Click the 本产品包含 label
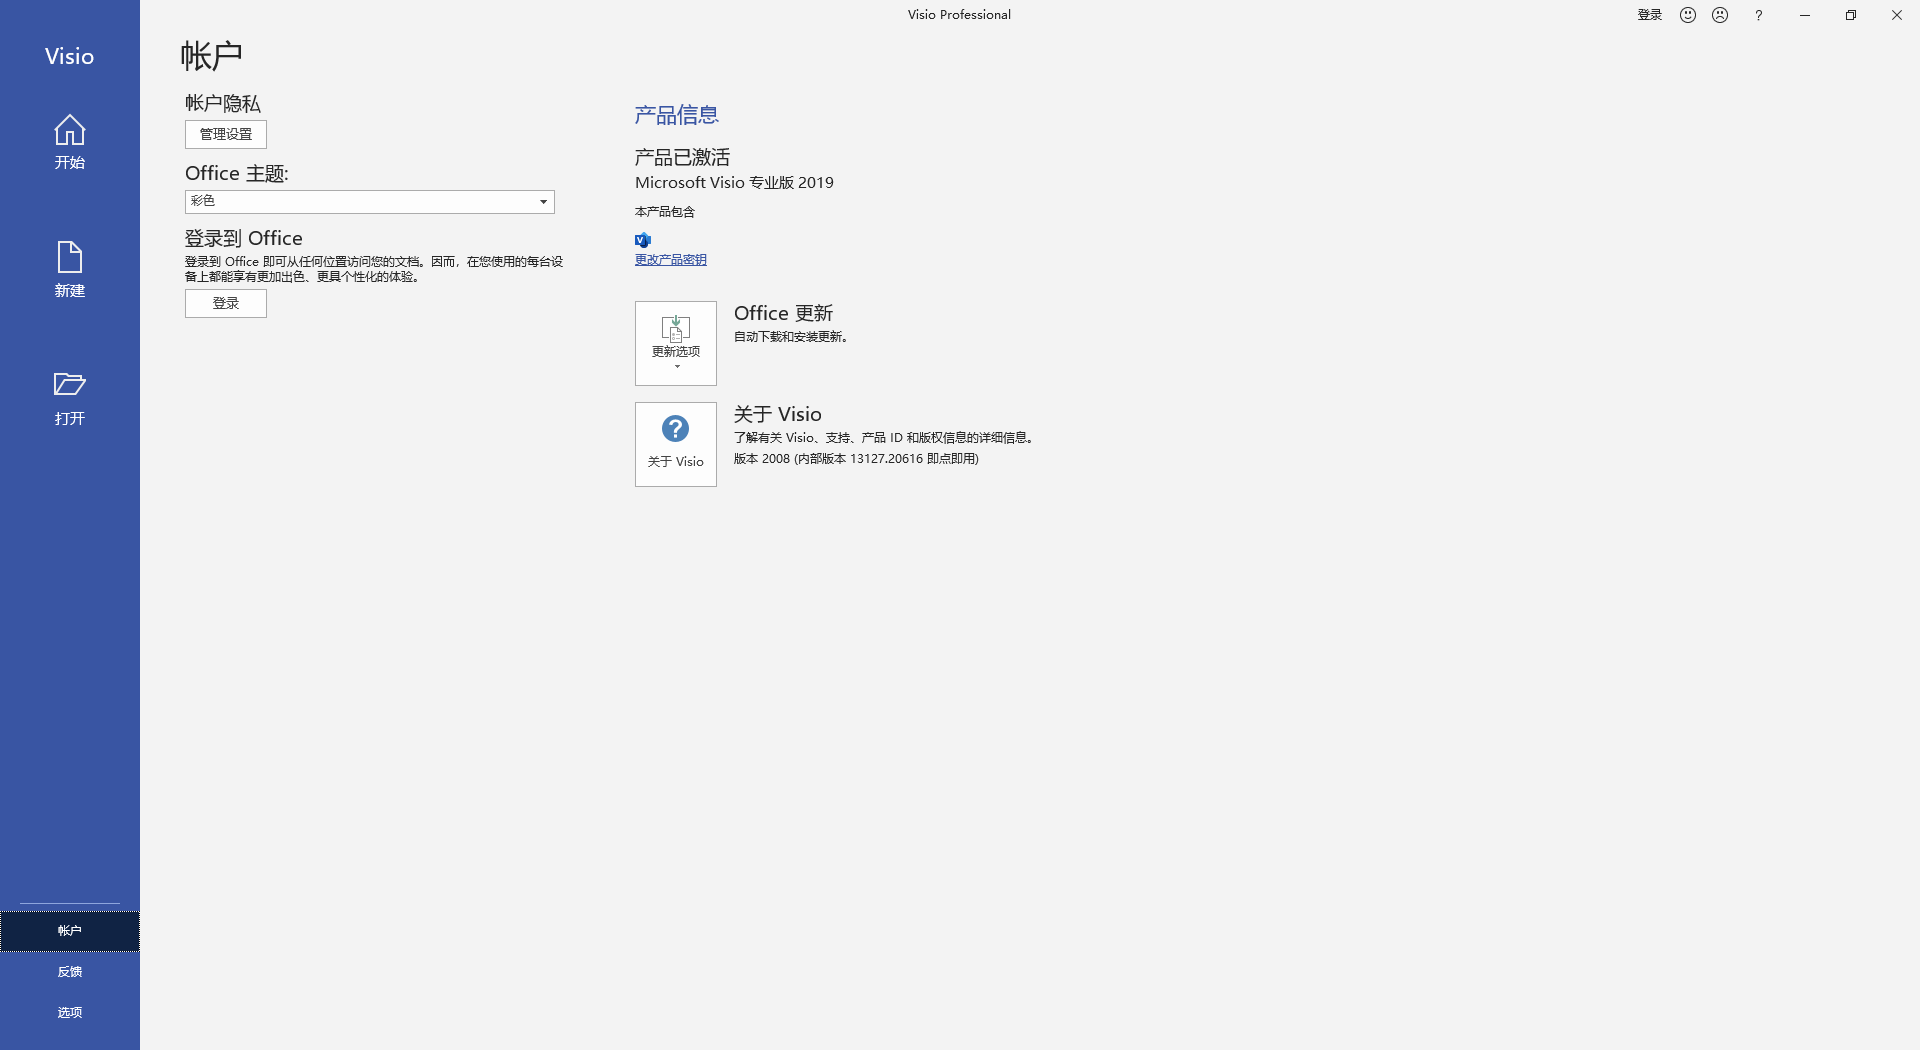 point(665,212)
